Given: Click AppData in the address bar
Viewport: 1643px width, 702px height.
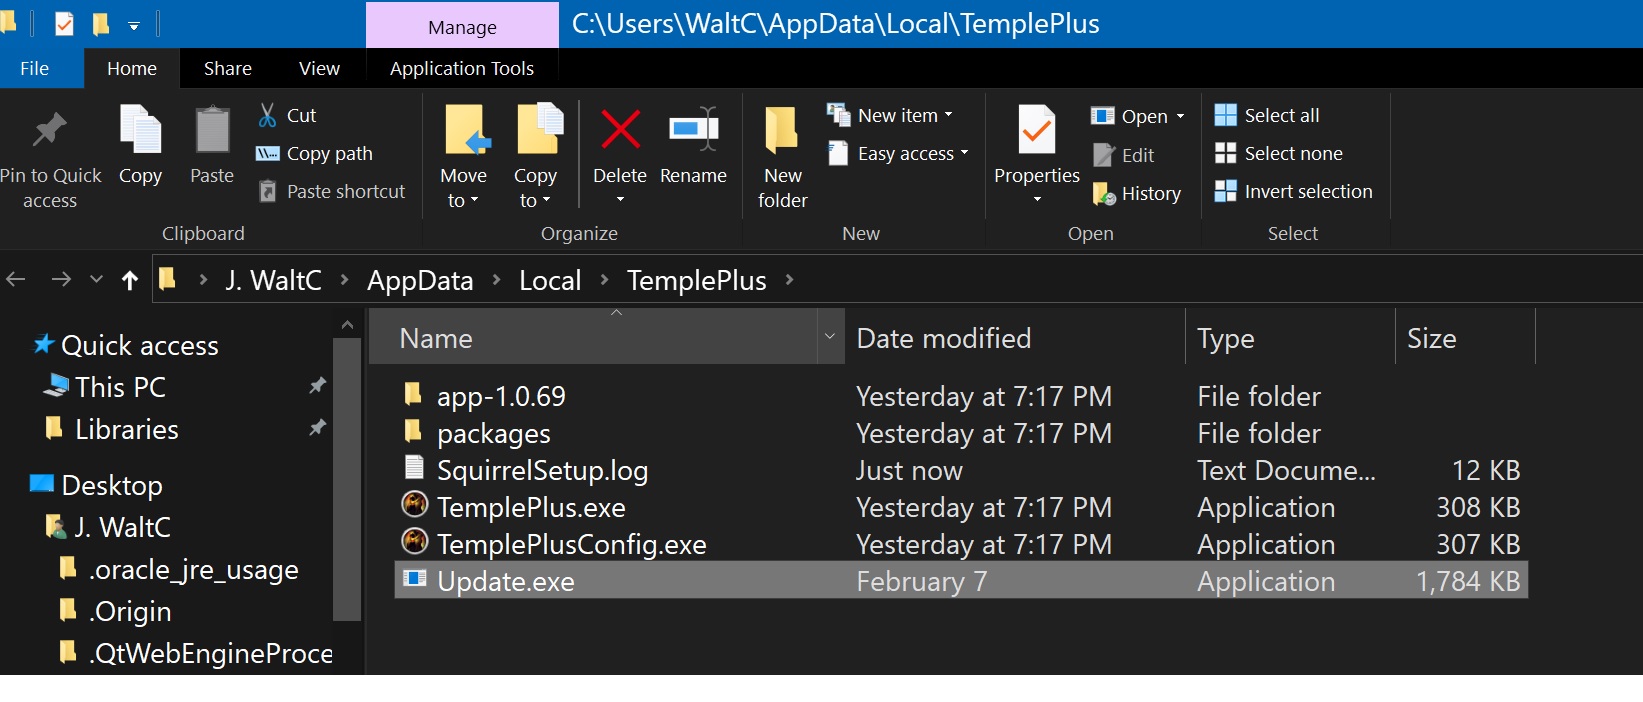Looking at the screenshot, I should (x=420, y=280).
